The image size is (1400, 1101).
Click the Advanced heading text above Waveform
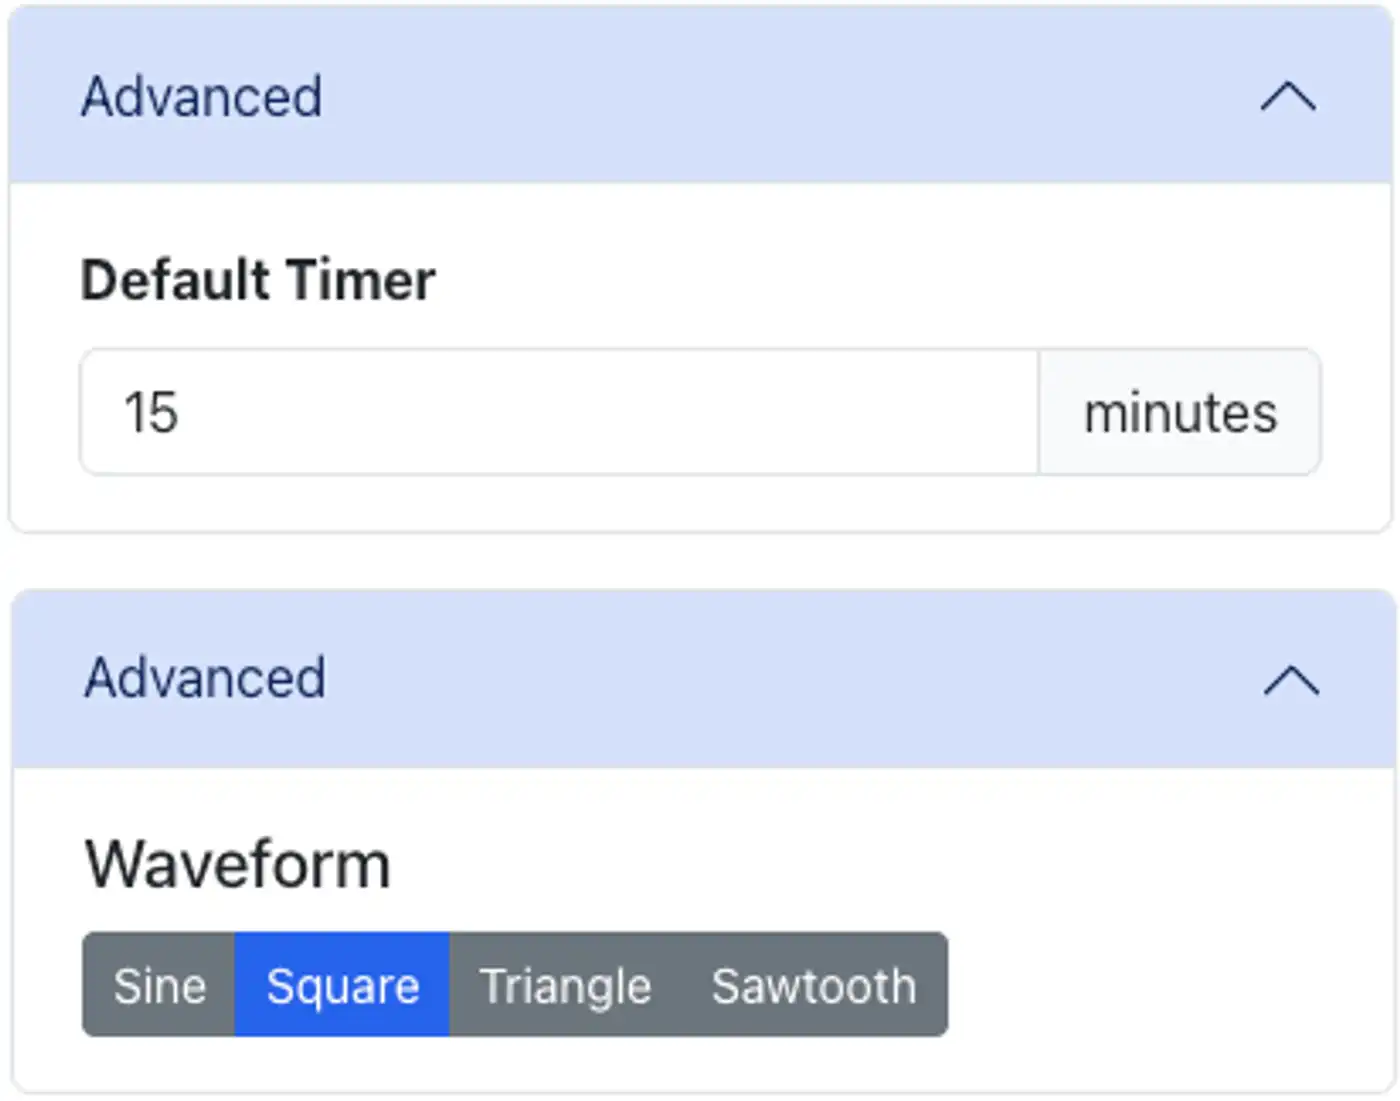pyautogui.click(x=205, y=678)
